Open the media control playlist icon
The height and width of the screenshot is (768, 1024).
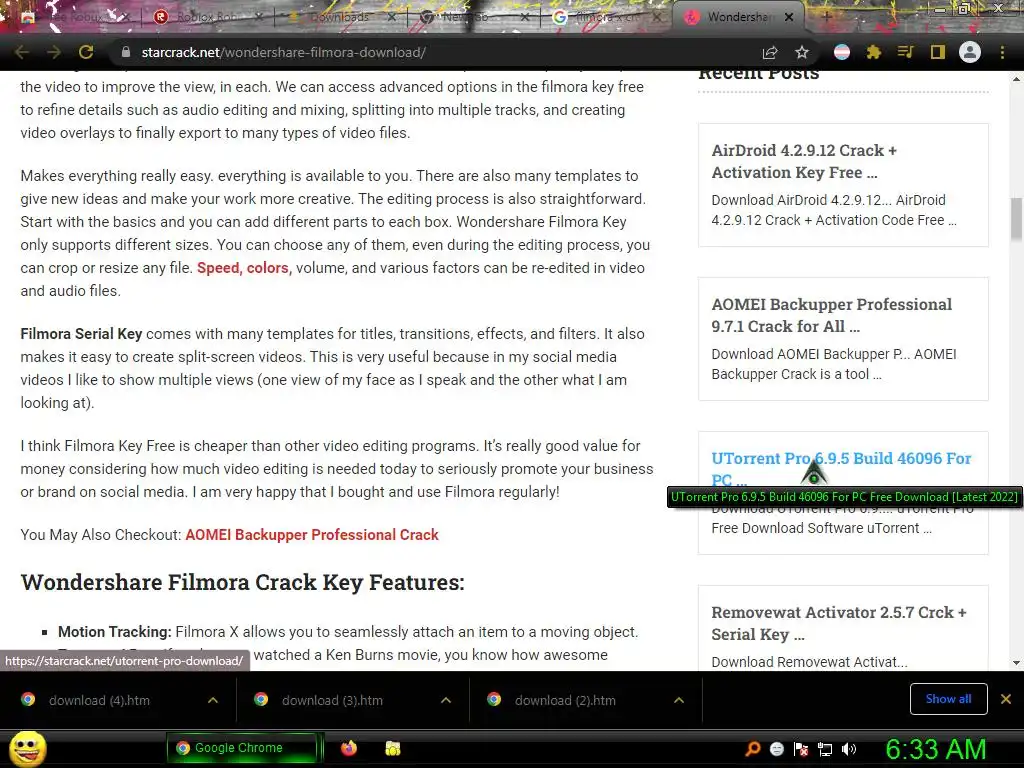click(x=906, y=52)
